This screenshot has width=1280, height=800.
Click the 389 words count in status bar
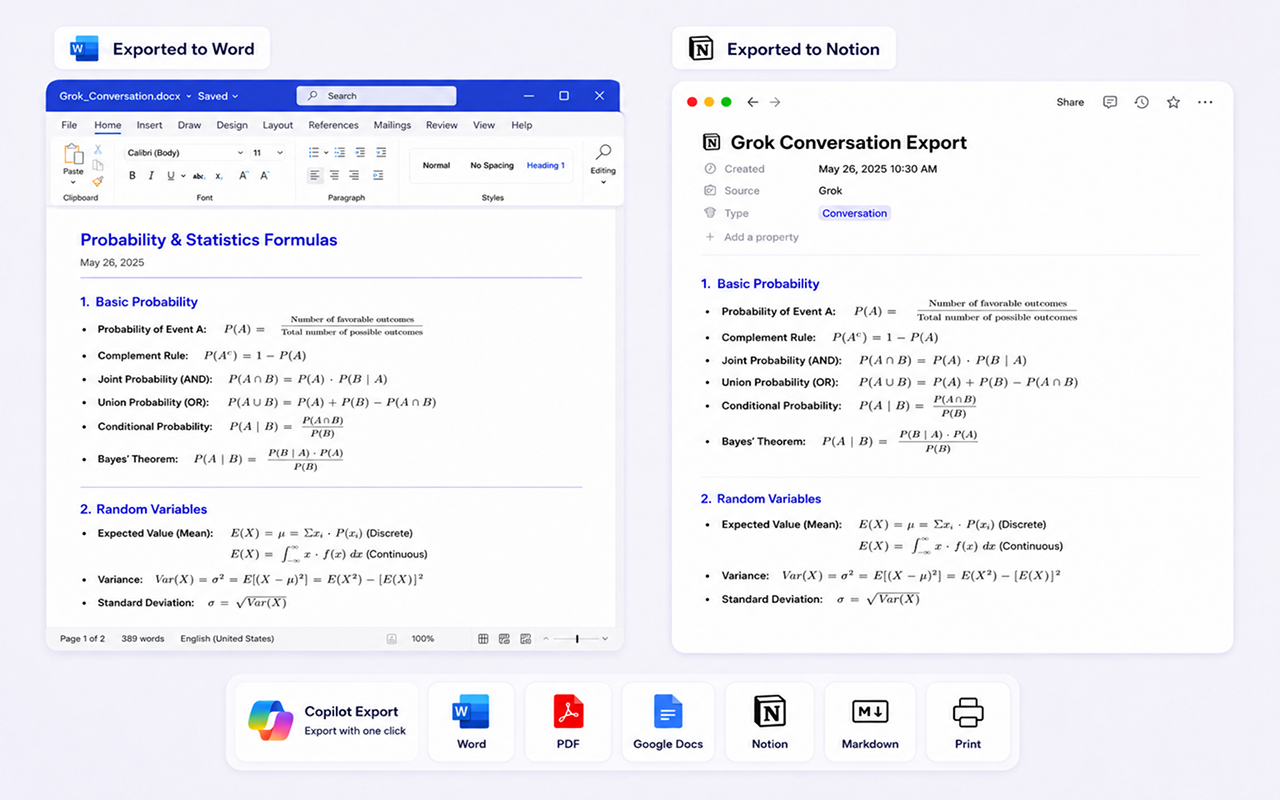(143, 638)
